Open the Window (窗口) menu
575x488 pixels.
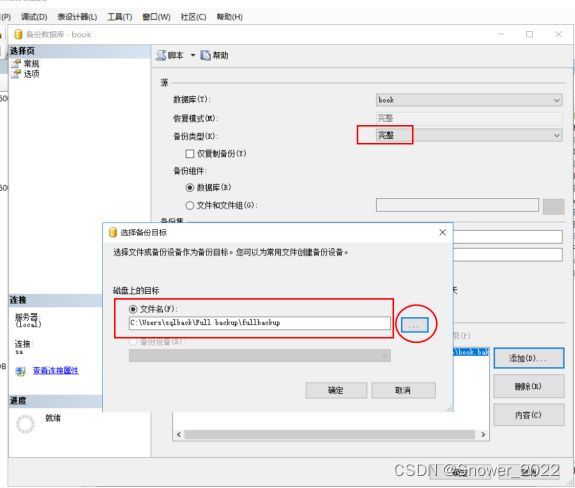pos(156,17)
